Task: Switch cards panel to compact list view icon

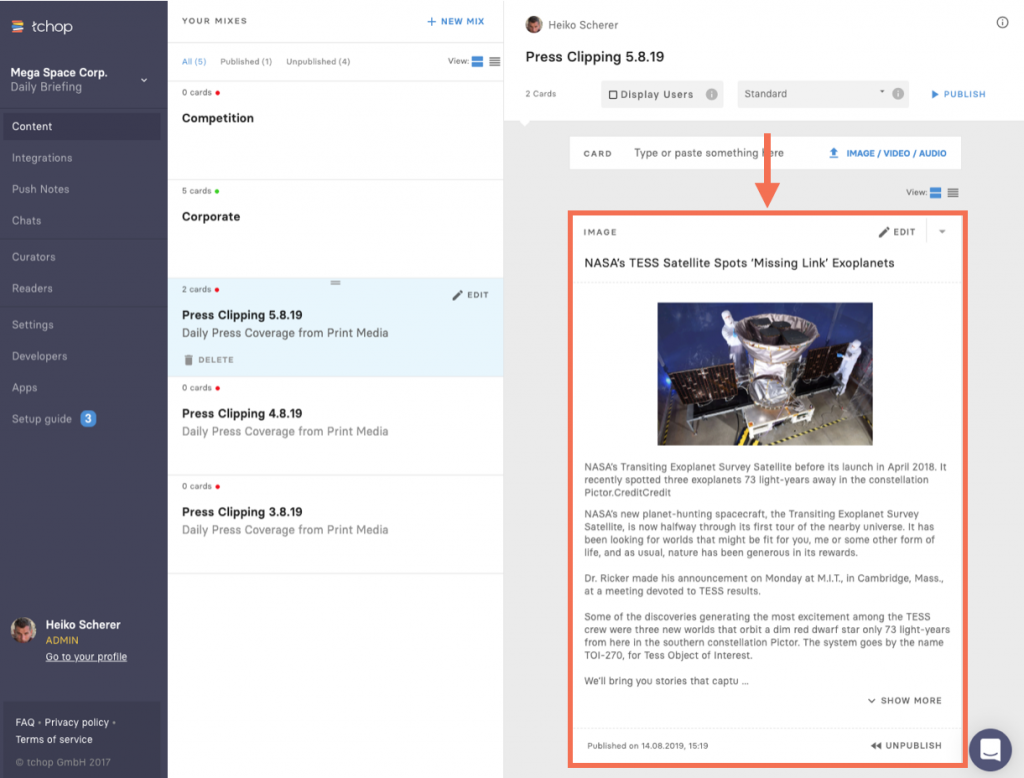Action: (x=953, y=193)
